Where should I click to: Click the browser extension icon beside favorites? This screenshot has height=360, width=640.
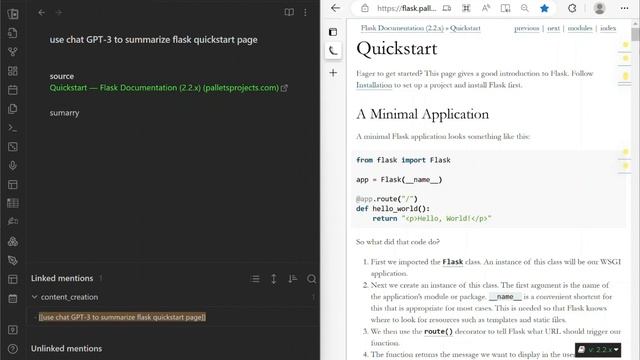[x=572, y=8]
